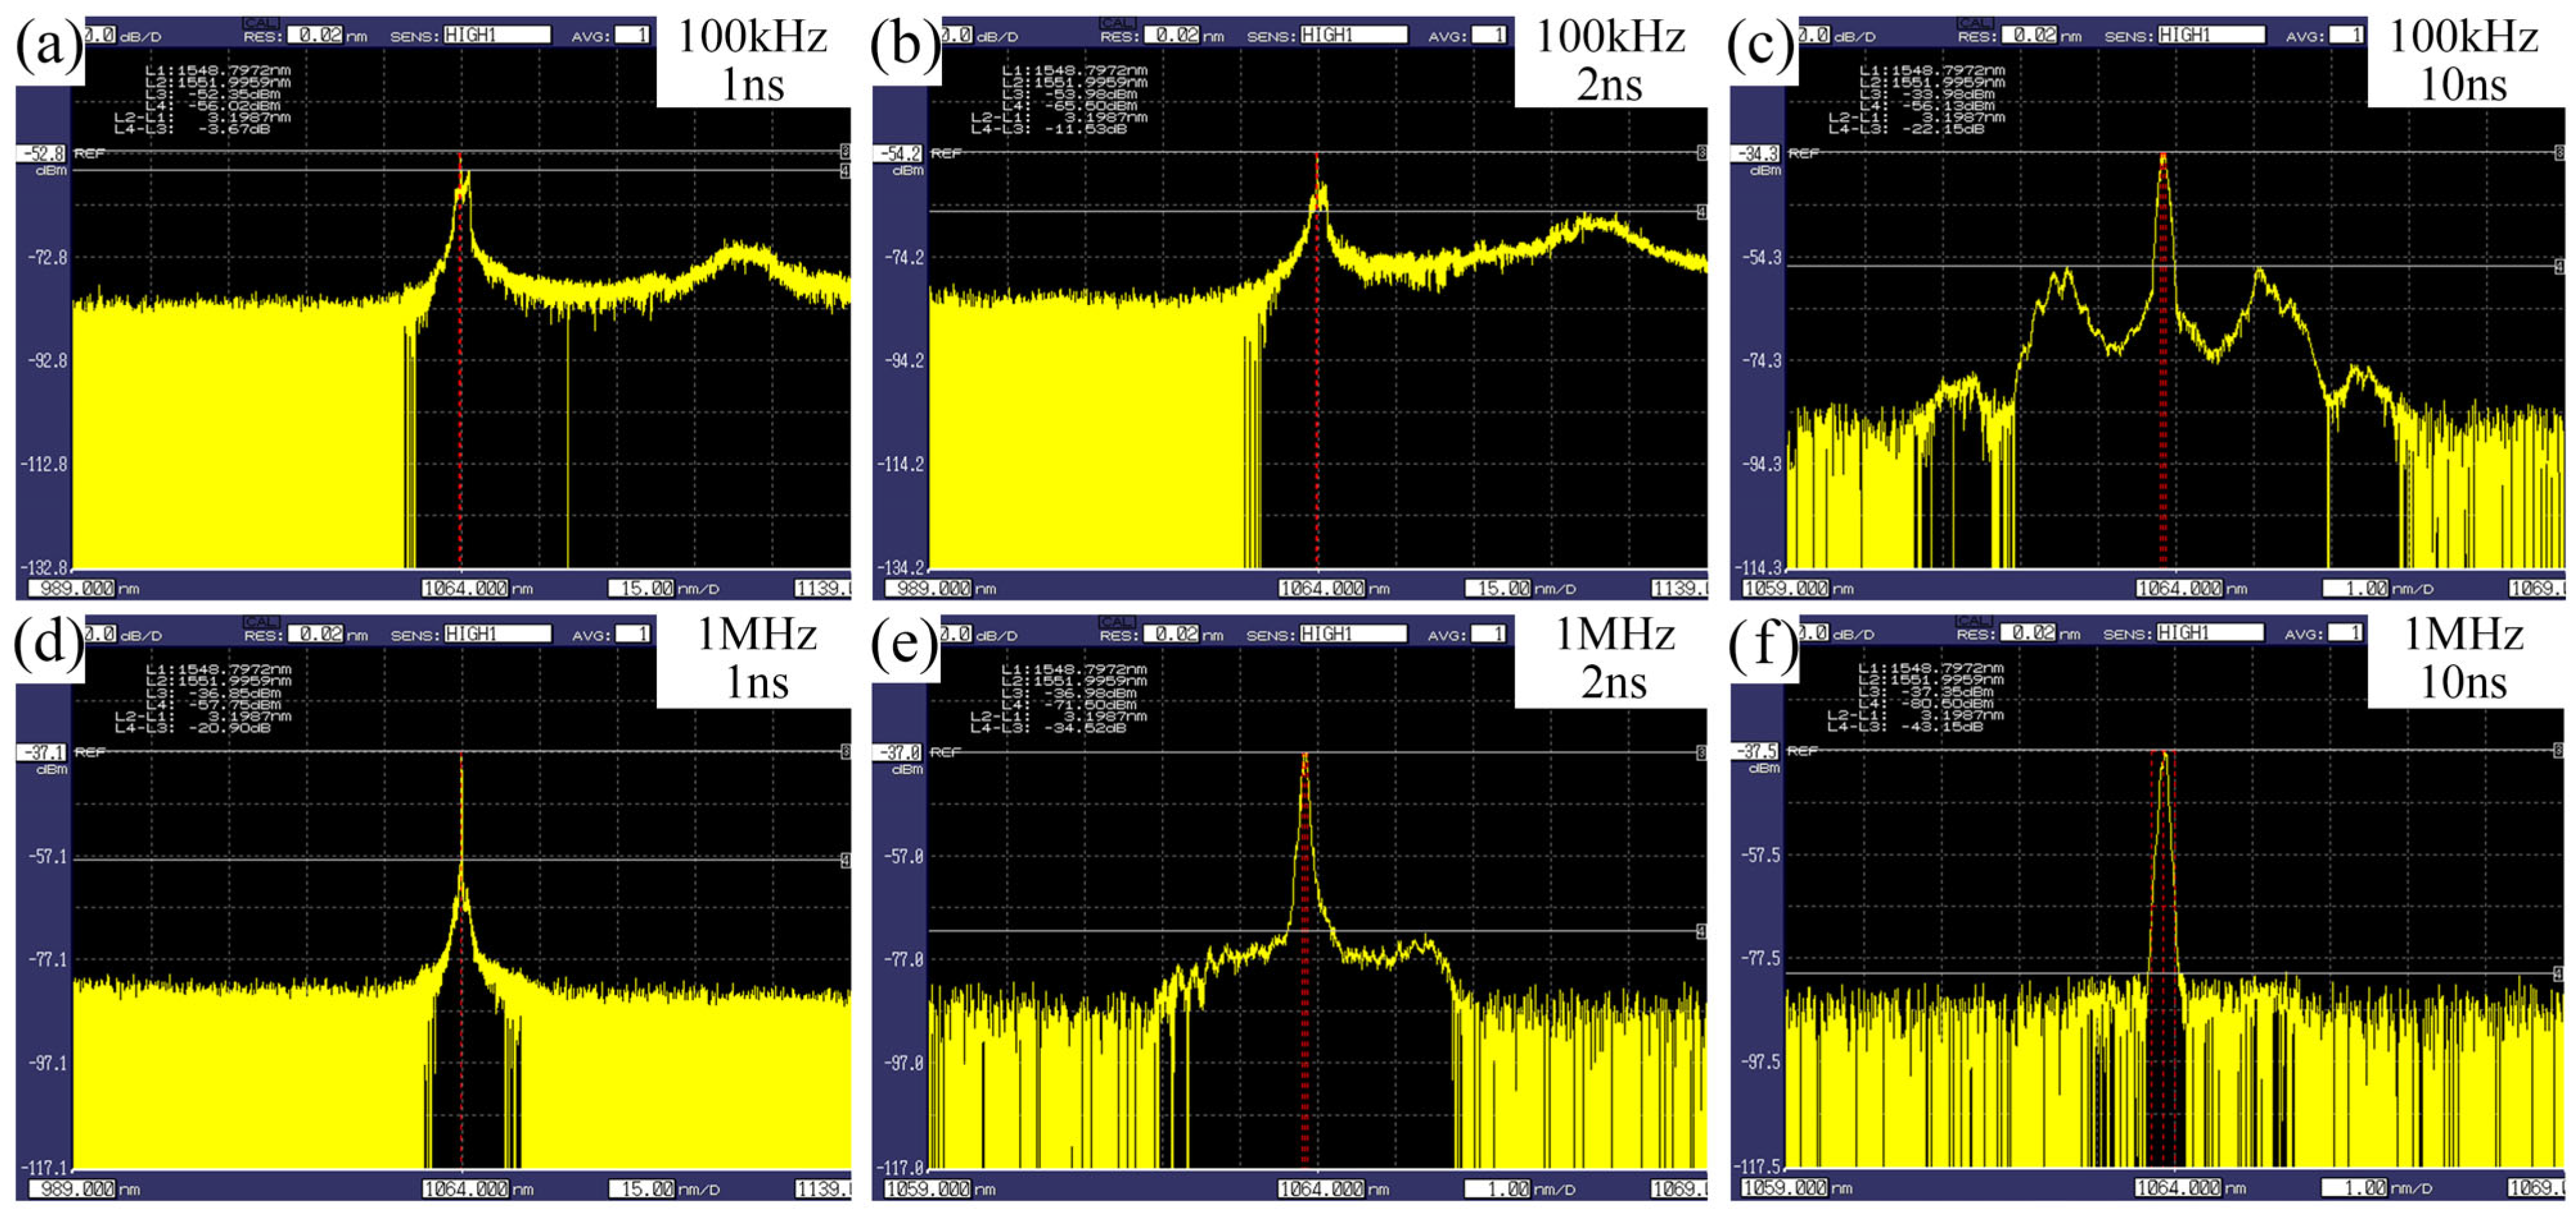Screen dimensions: 2576x1214
Task: Click line marker 3 tag in panel (a)
Action: (845, 152)
